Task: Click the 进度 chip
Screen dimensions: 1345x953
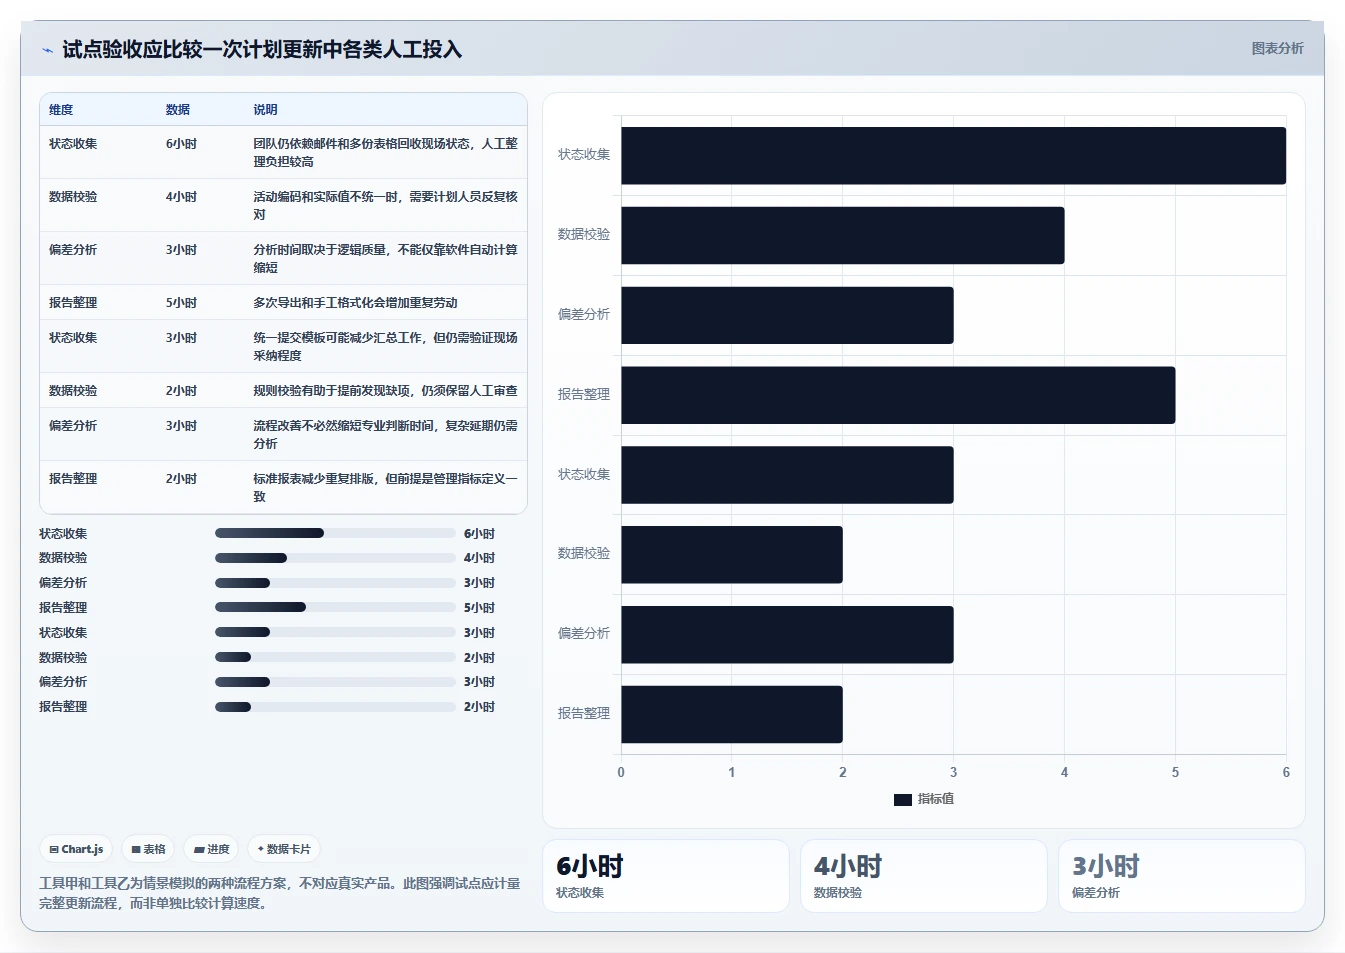Action: (x=211, y=849)
